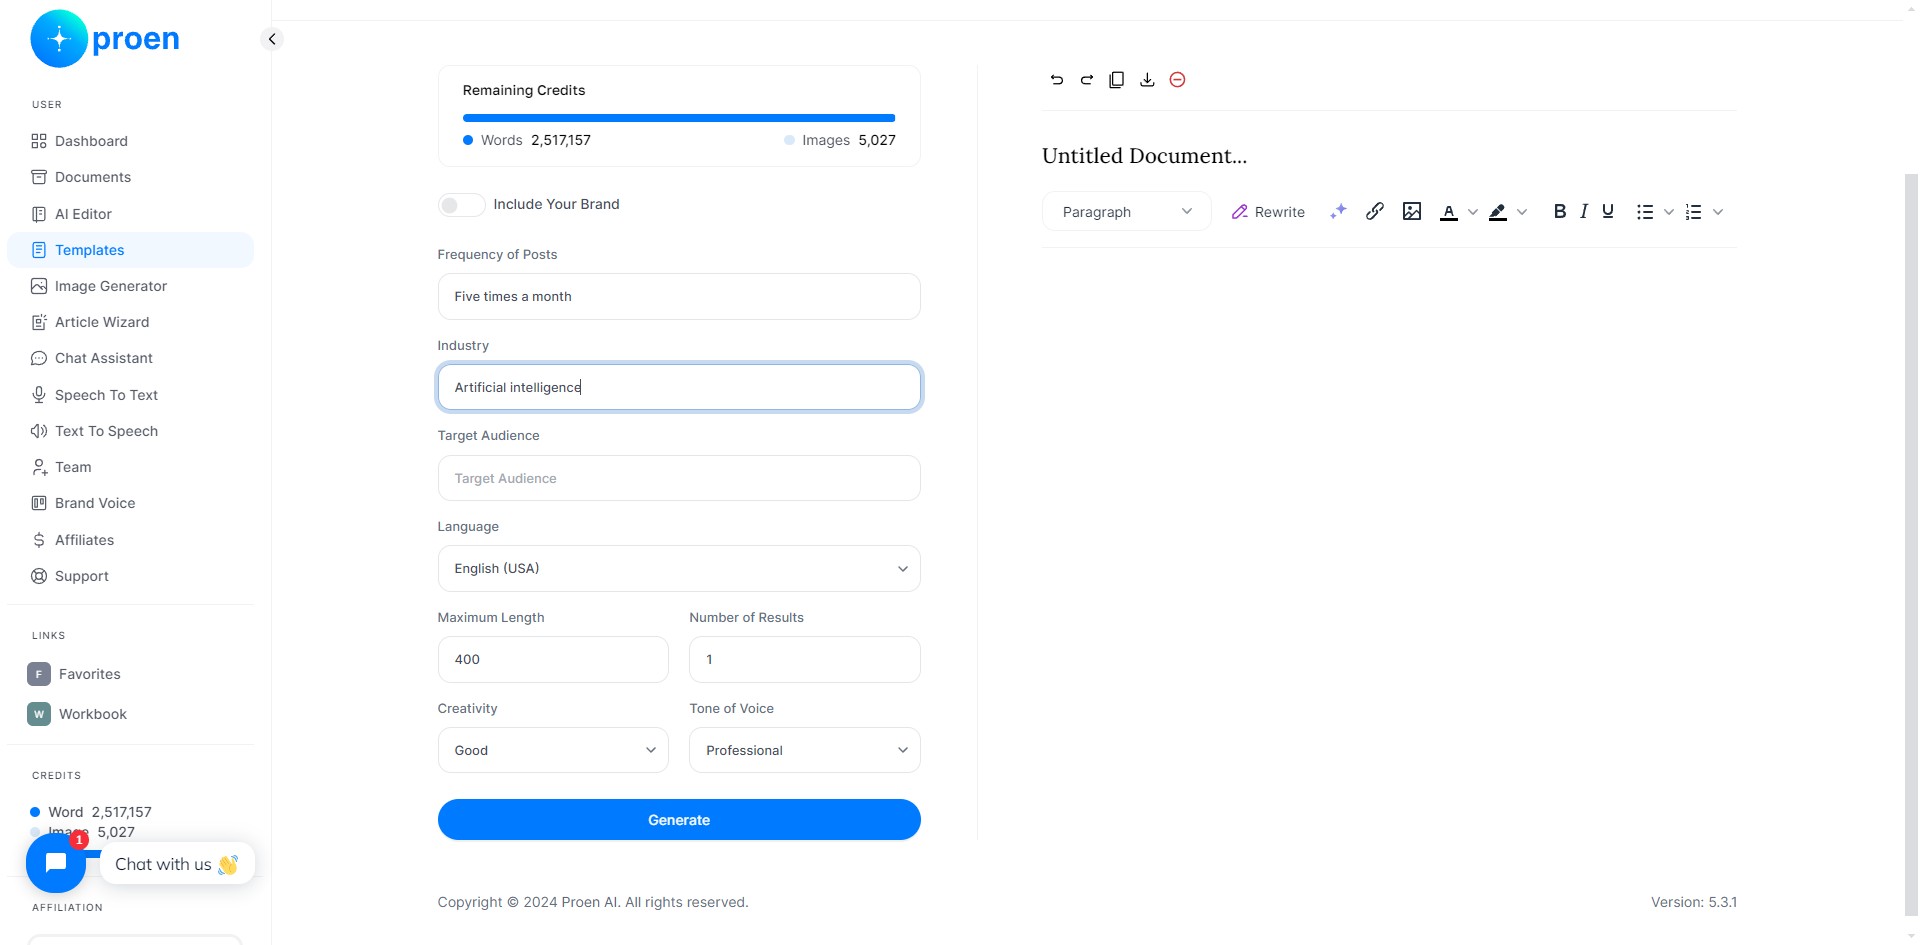The height and width of the screenshot is (945, 1920).
Task: Open the Creativity dropdown
Action: click(553, 750)
